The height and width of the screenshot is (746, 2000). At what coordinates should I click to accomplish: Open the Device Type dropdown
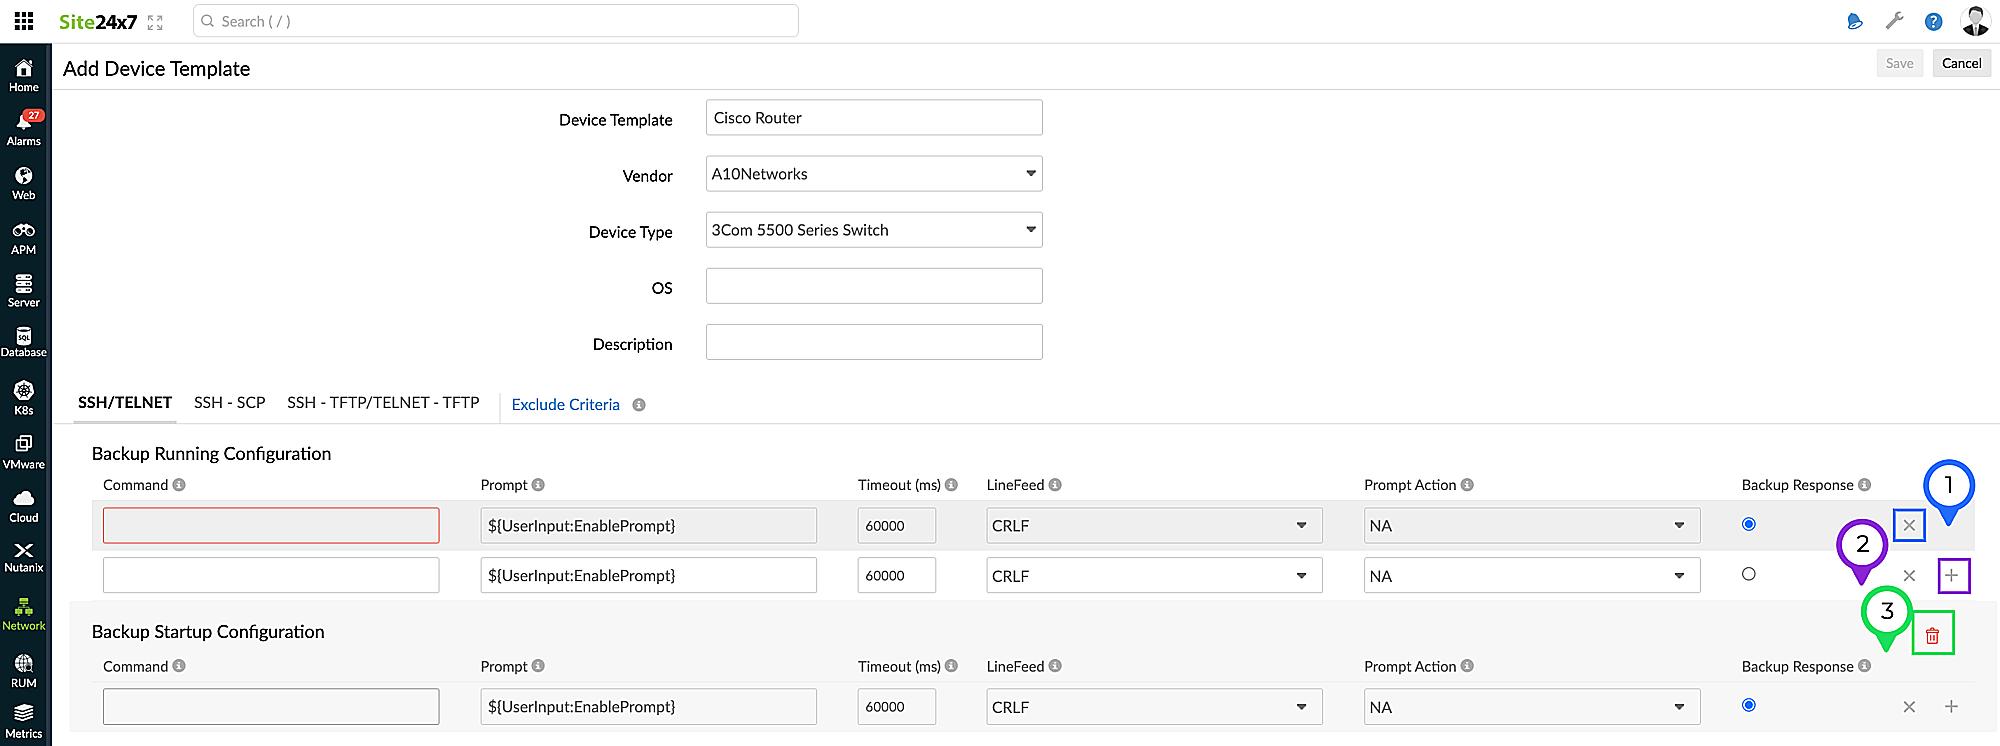873,230
